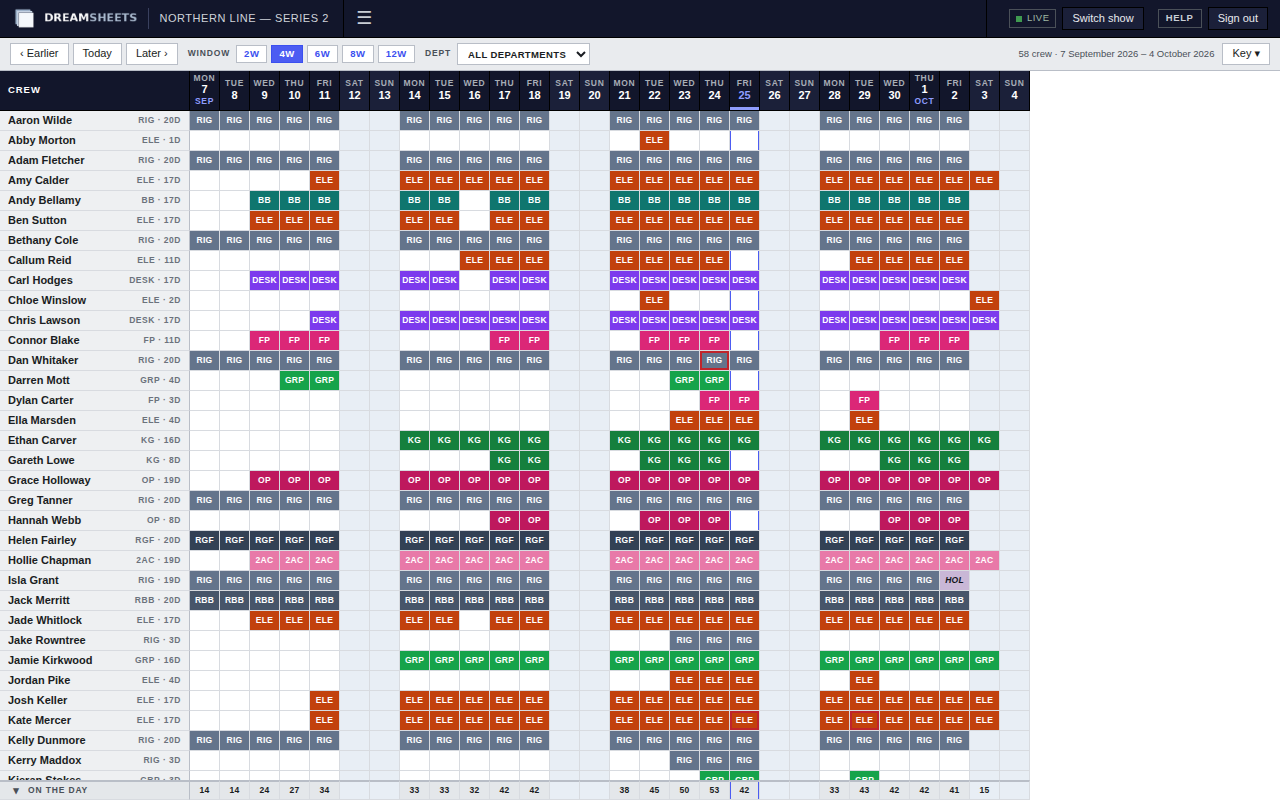1280x800 pixels.
Task: Collapse the On The Day totals row
Action: [16, 791]
